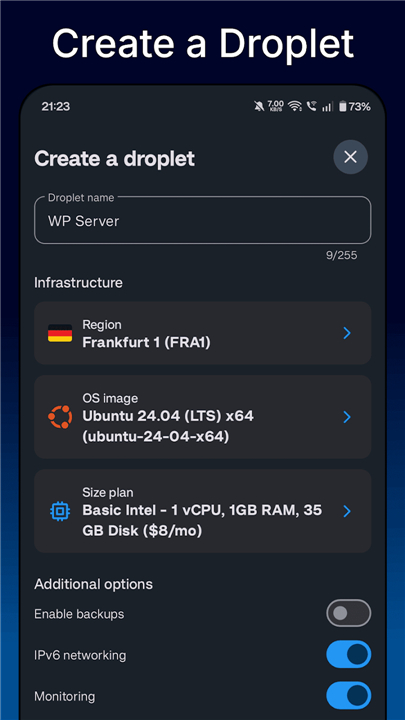
Task: Tap the 21:23 status bar clock
Action: [56, 107]
